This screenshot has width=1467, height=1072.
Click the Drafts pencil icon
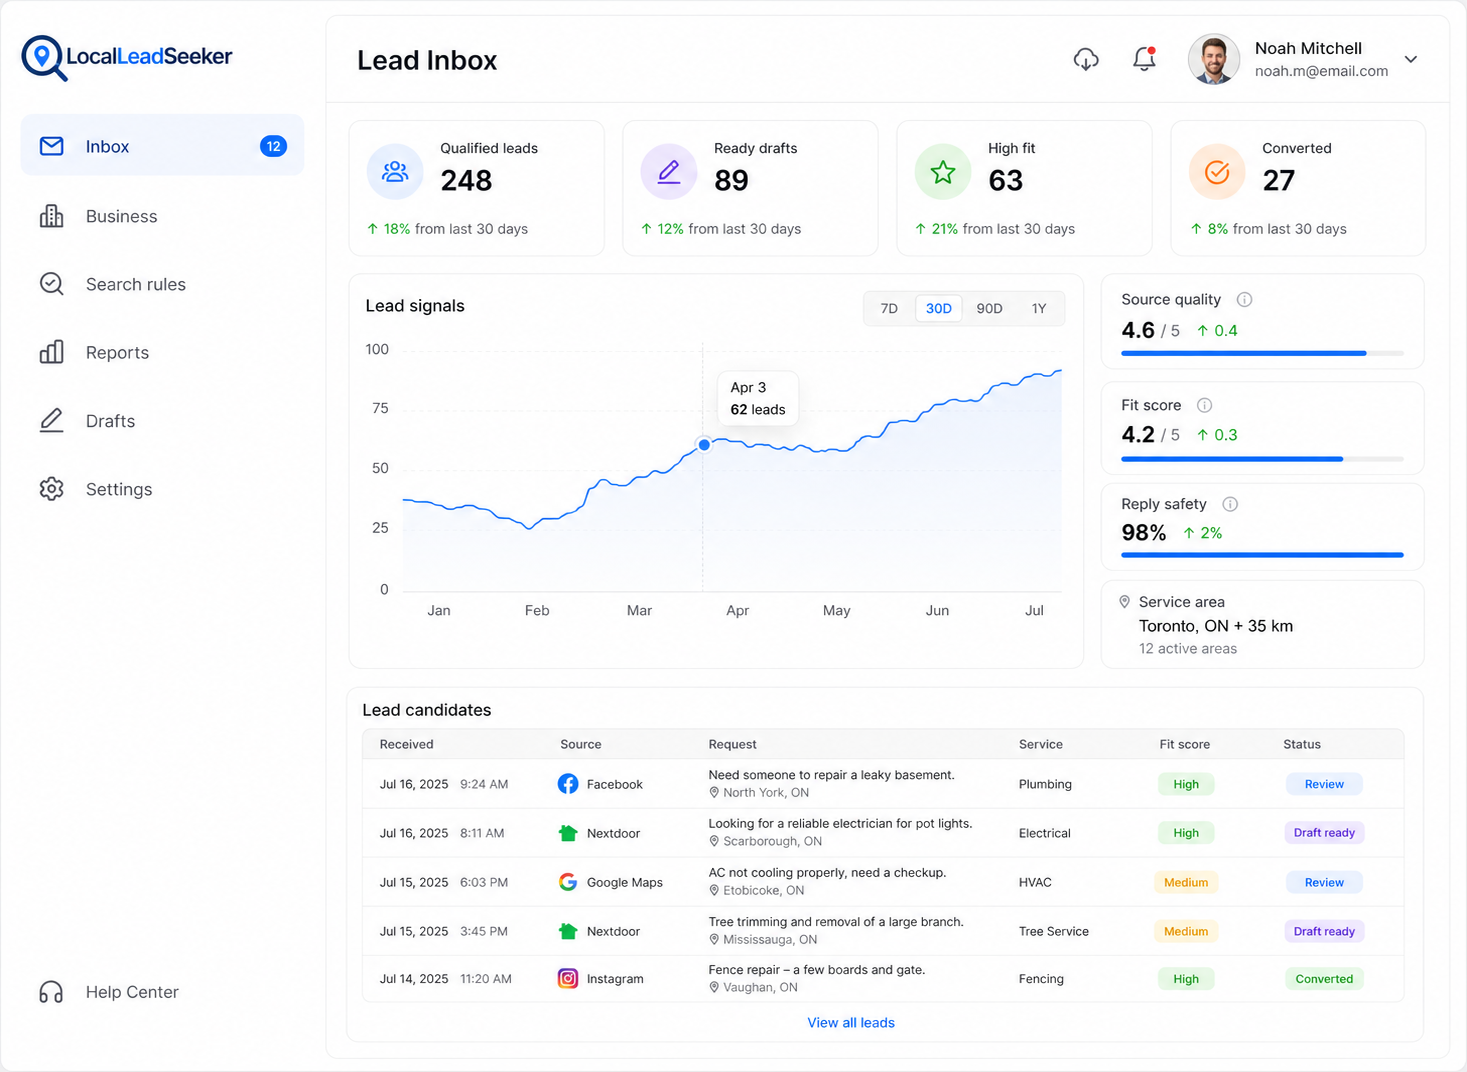click(52, 421)
